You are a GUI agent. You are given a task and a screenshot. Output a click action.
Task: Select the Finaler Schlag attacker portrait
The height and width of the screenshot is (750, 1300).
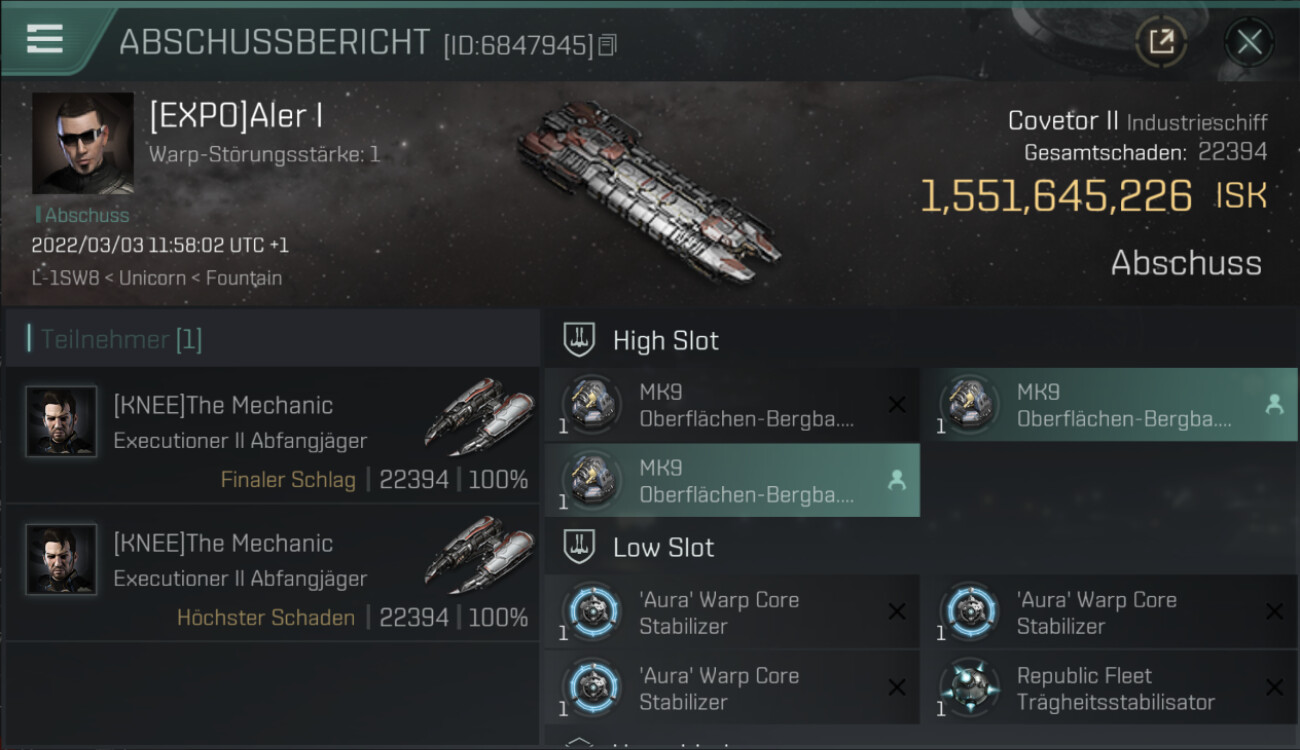coord(62,422)
